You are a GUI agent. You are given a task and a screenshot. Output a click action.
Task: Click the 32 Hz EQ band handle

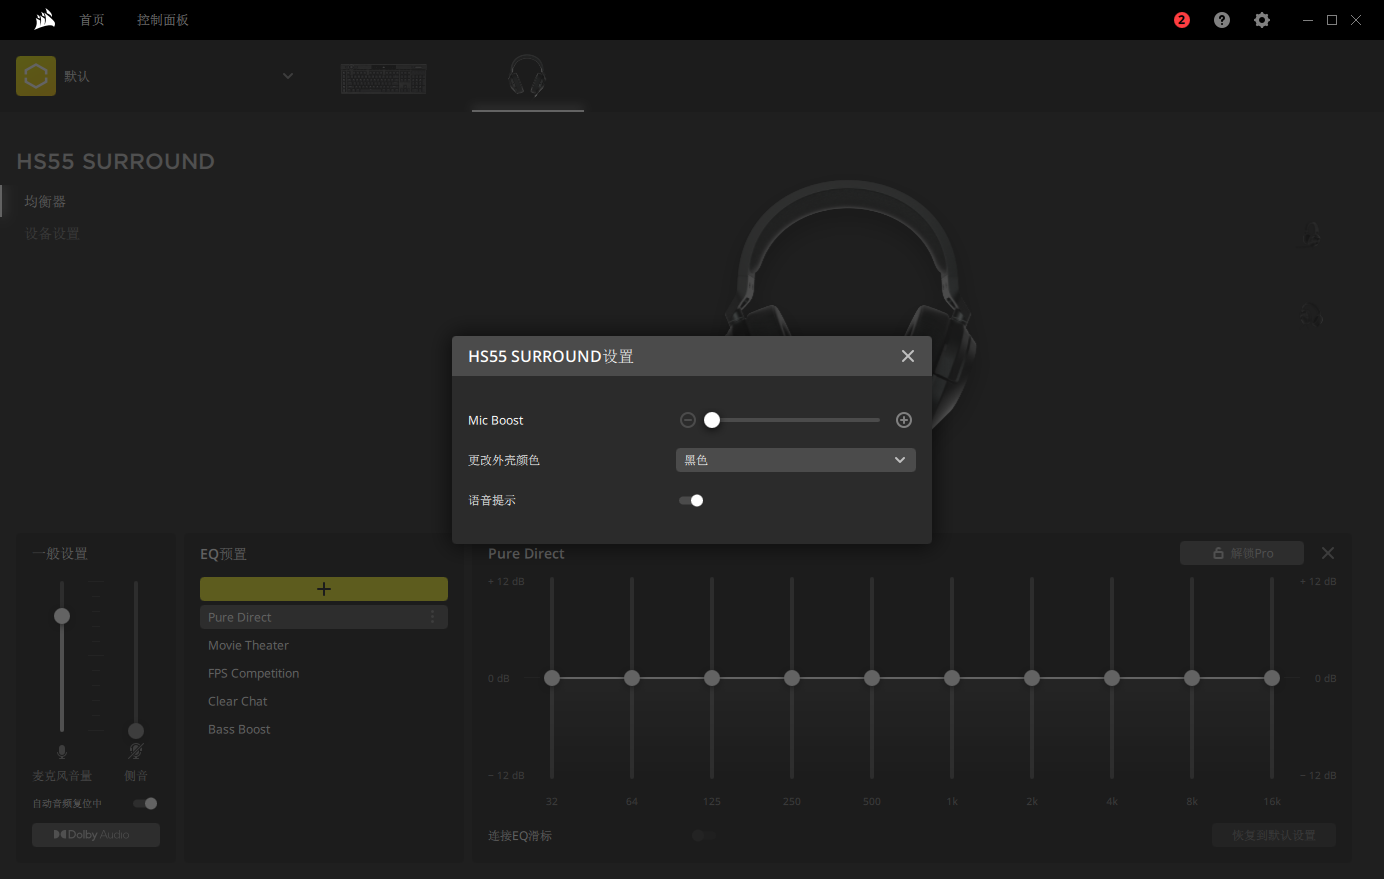click(x=552, y=678)
